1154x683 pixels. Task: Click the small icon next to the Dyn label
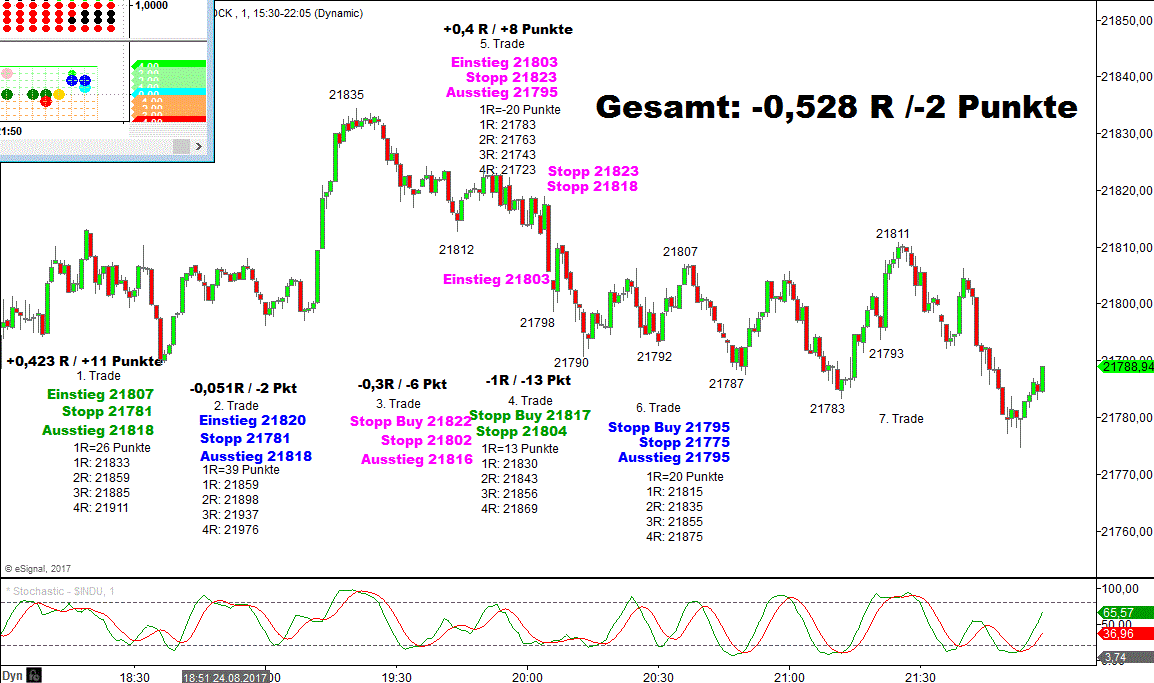point(34,677)
